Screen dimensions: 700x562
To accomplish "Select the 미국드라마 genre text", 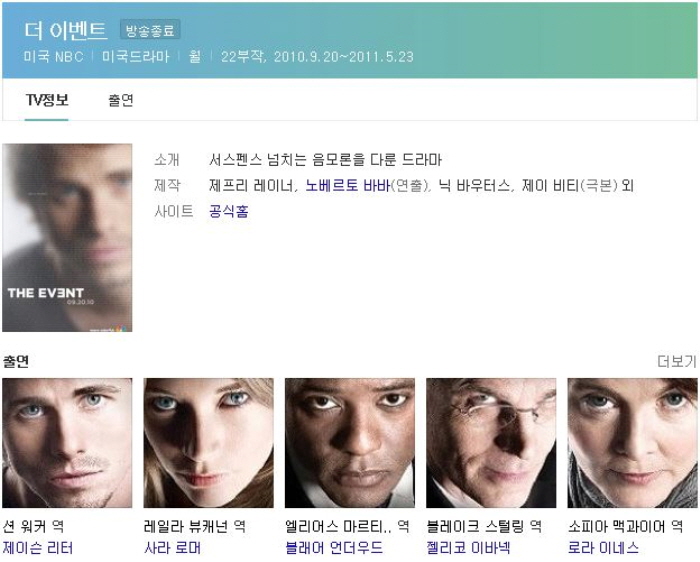I will [135, 57].
